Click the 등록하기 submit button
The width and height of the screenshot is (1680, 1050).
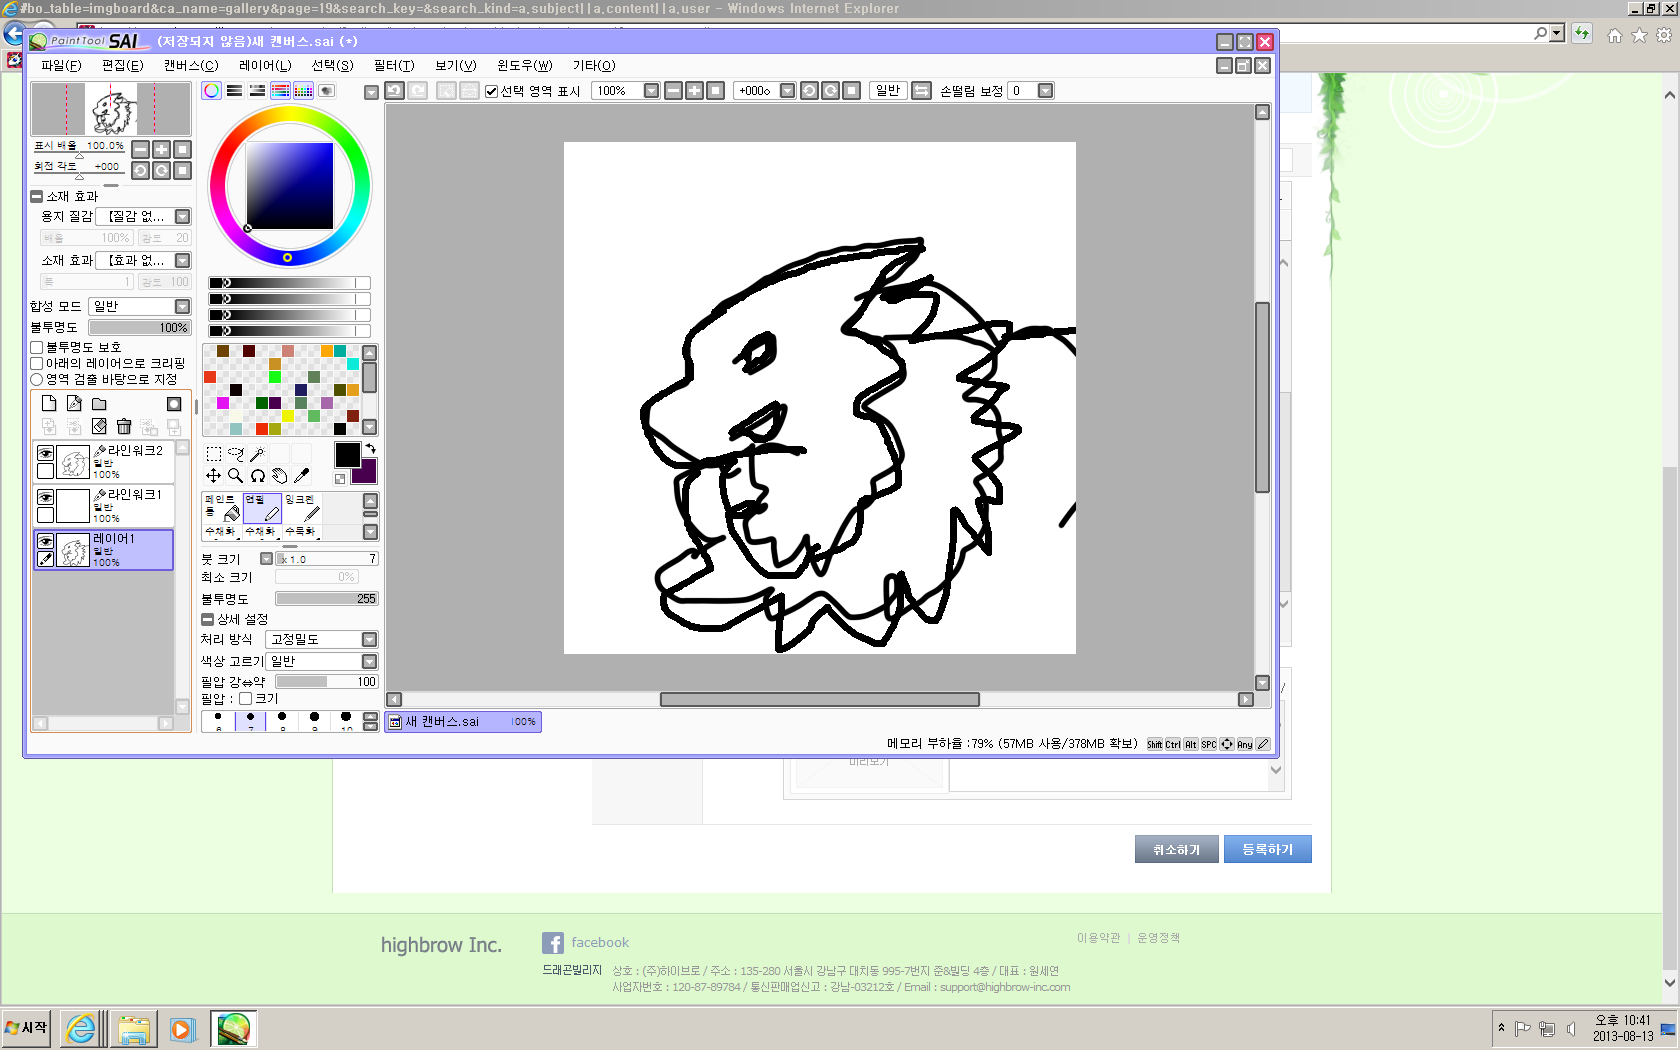coord(1267,849)
